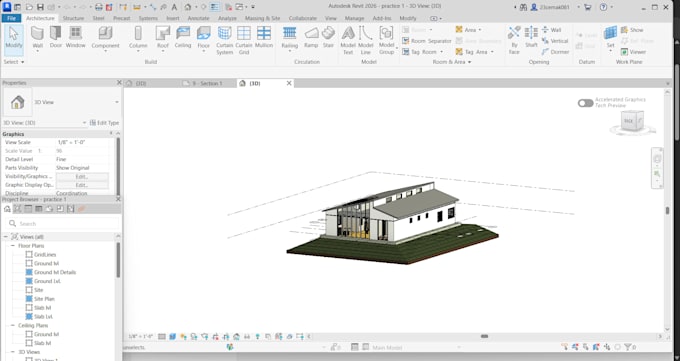Image resolution: width=680 pixels, height=361 pixels.
Task: Toggle detail level icon in view control bar
Action: 162,337
